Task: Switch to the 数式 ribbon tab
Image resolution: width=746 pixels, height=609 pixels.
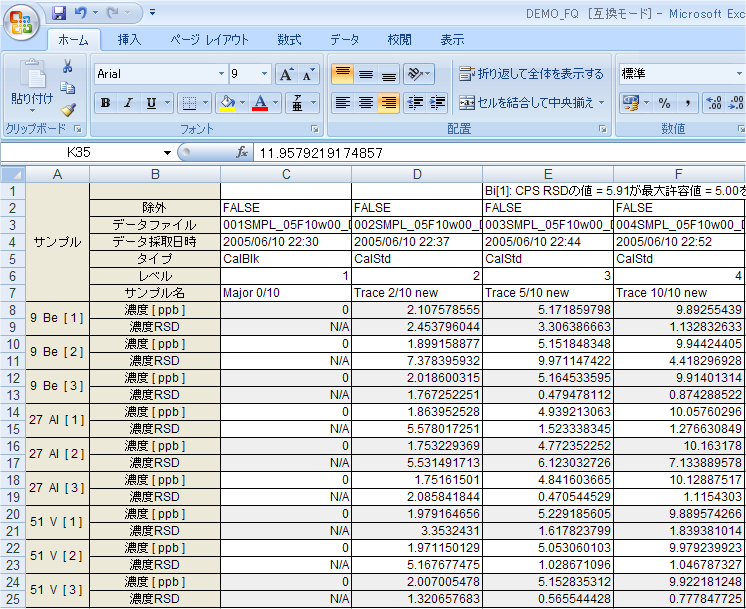Action: [289, 40]
